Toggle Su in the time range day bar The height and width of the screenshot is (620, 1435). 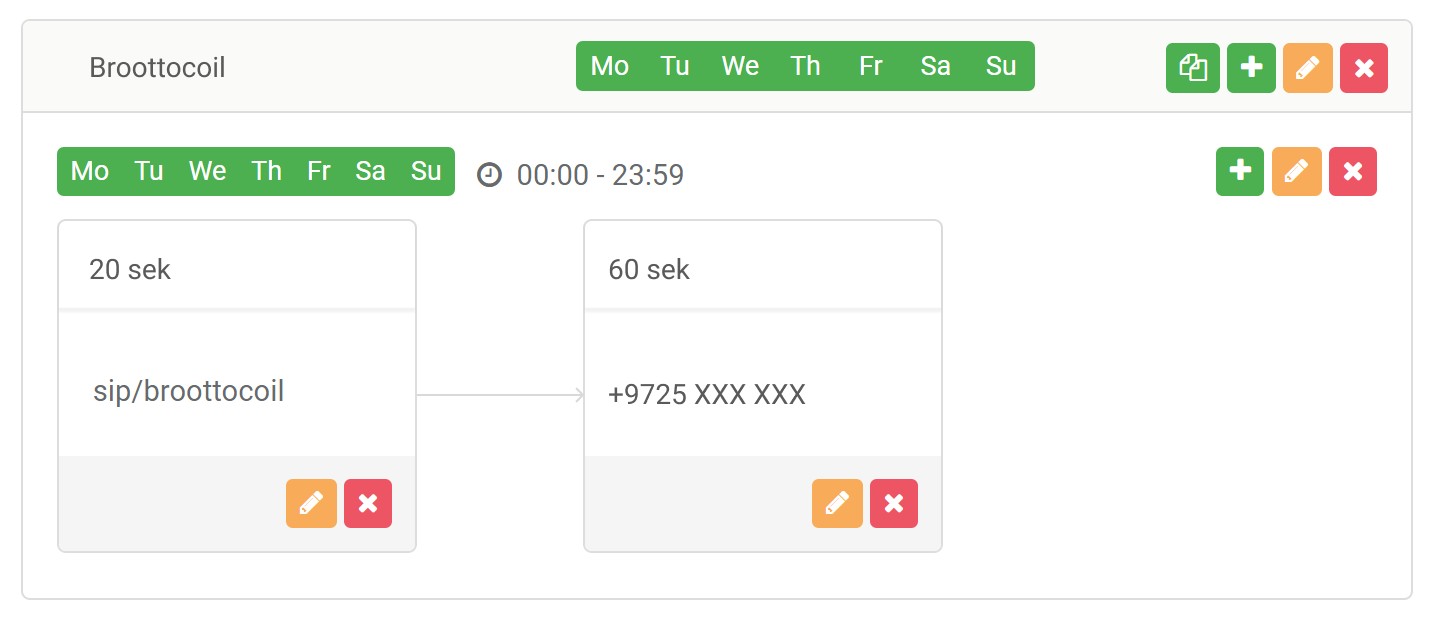(x=426, y=171)
